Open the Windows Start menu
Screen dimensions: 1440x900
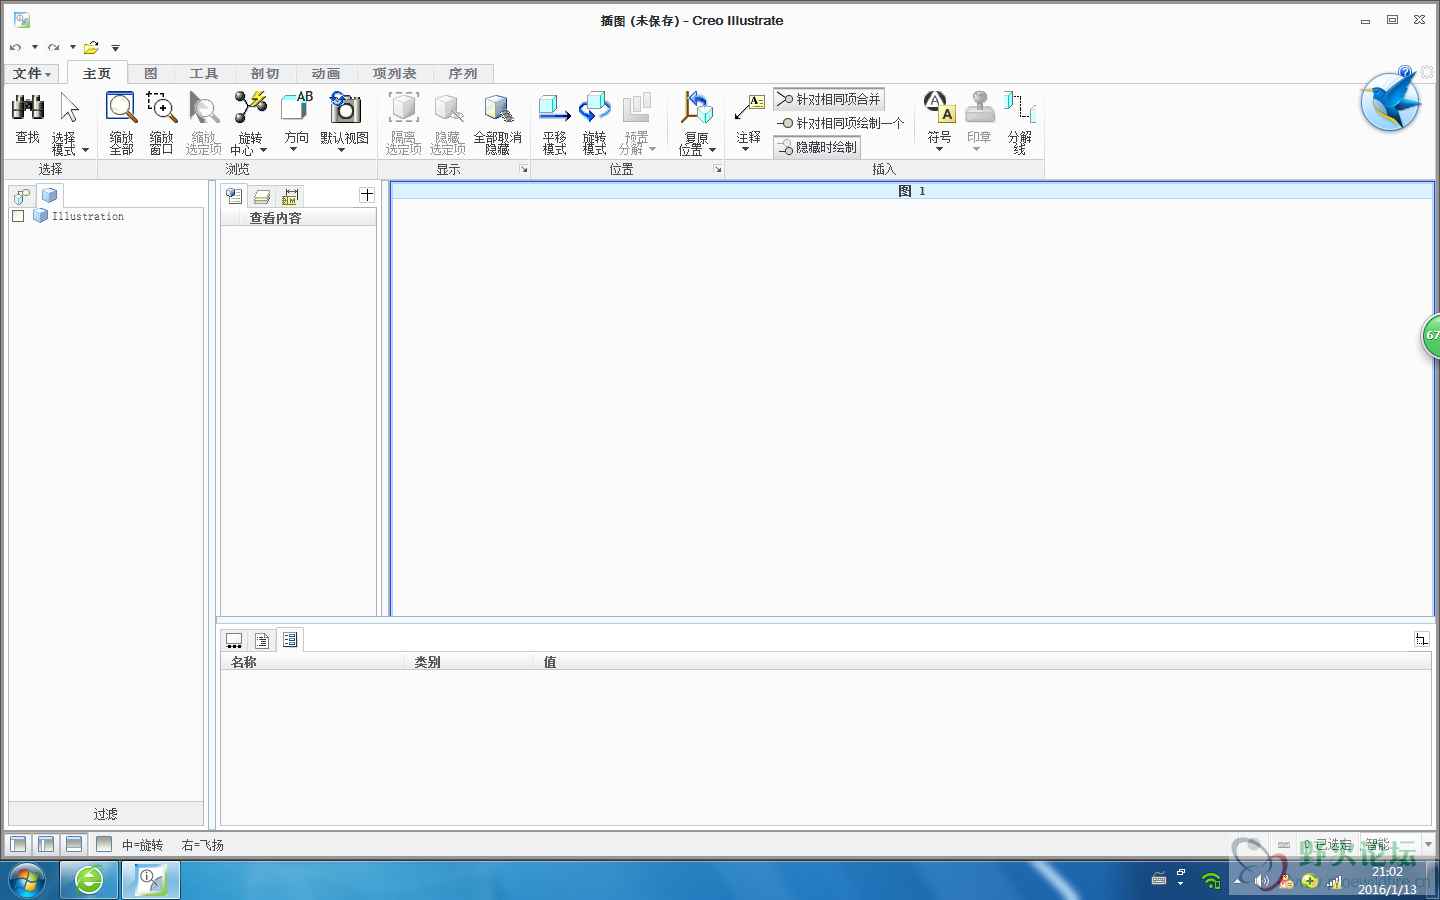27,880
